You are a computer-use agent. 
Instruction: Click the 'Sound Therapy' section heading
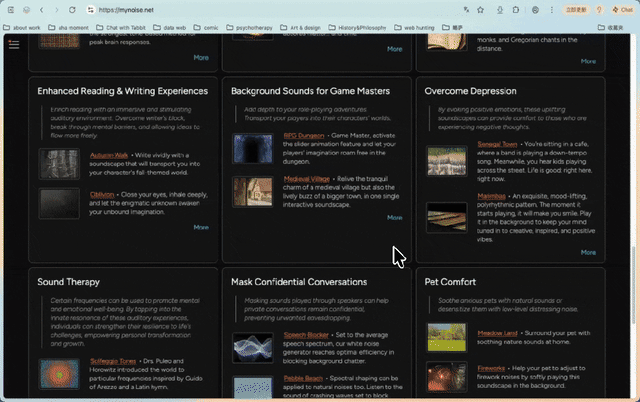point(69,282)
